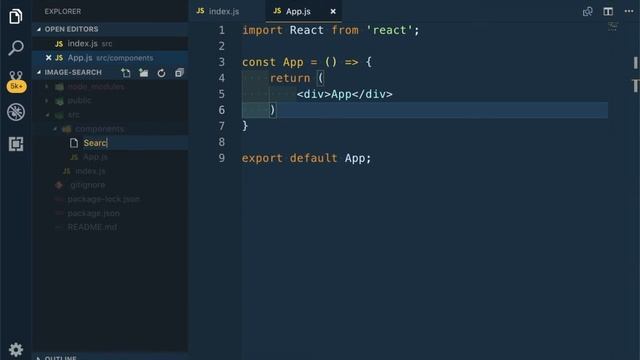Screen dimensions: 640x360
Task: Expand the node_modules folder
Action: (96, 87)
